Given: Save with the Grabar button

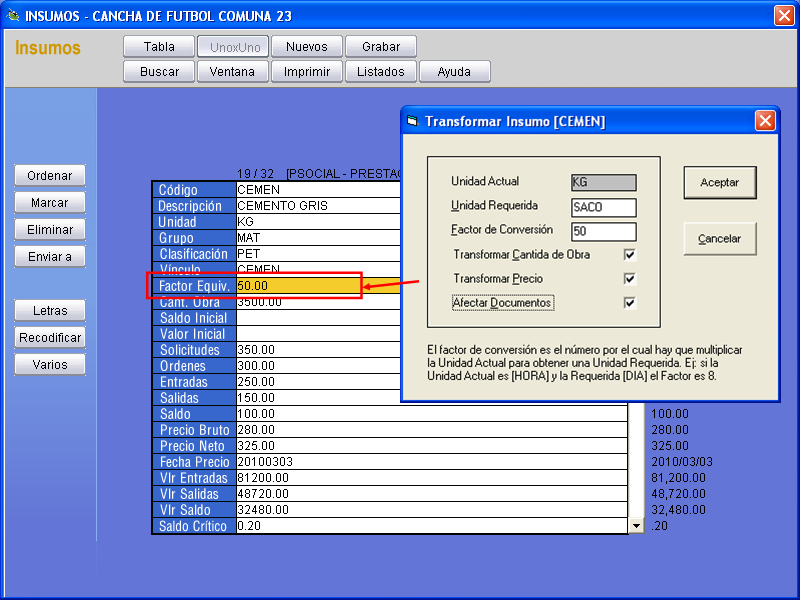Looking at the screenshot, I should click(381, 47).
